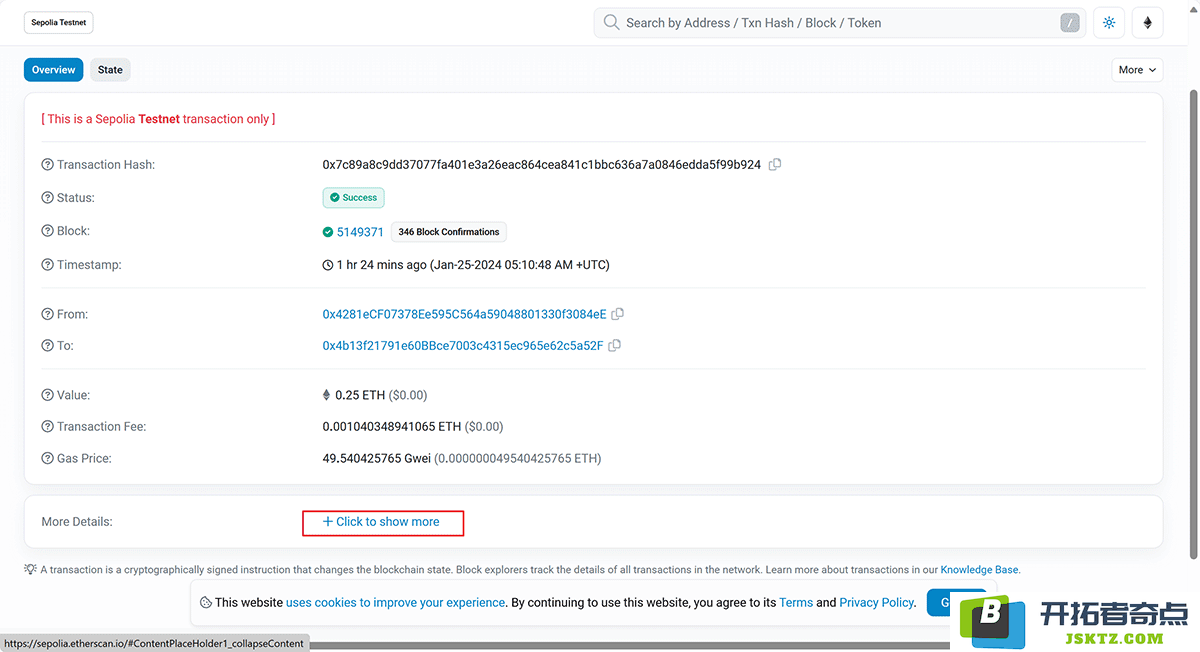
Task: Click the uses cookies to improve link
Action: point(396,603)
